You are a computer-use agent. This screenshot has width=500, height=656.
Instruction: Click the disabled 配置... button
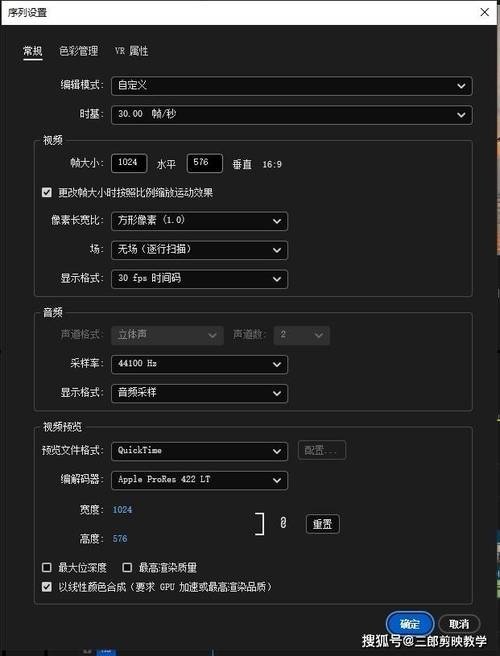322,450
